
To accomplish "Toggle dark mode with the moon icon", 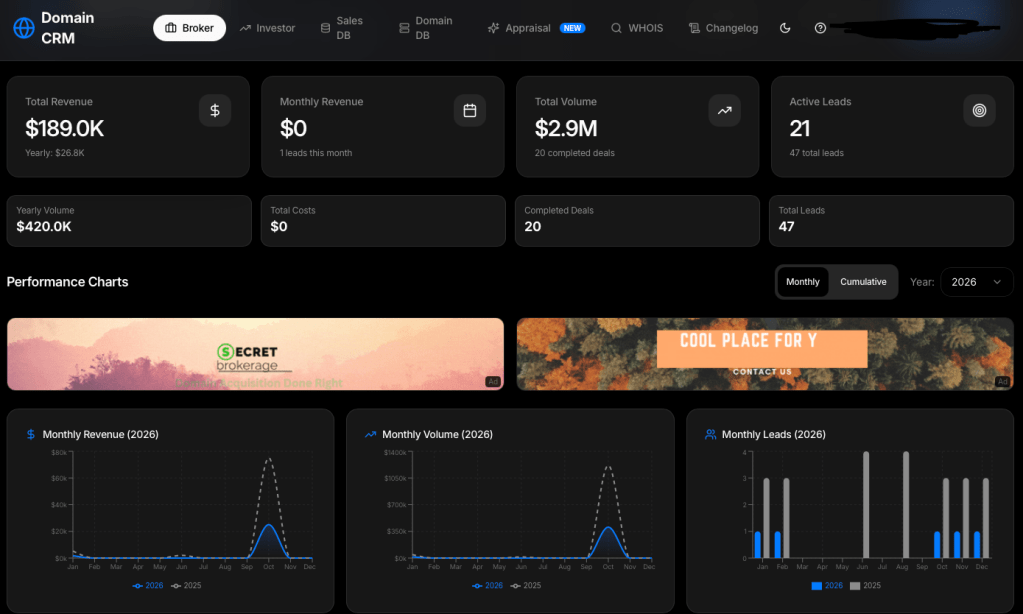I will tap(785, 28).
